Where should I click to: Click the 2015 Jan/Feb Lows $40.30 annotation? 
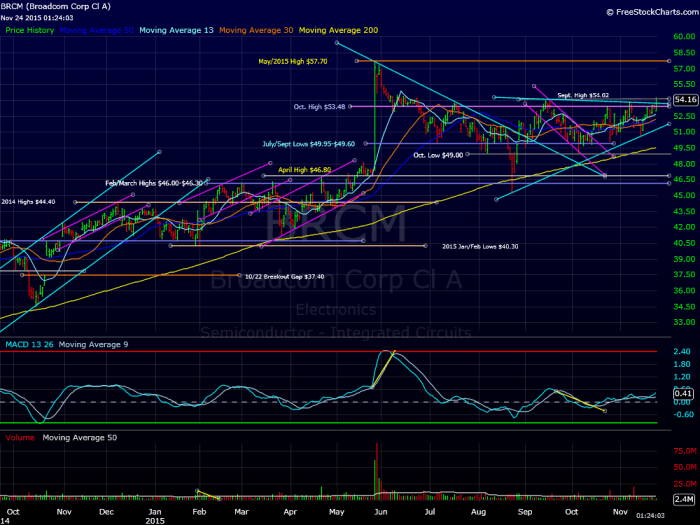point(480,246)
